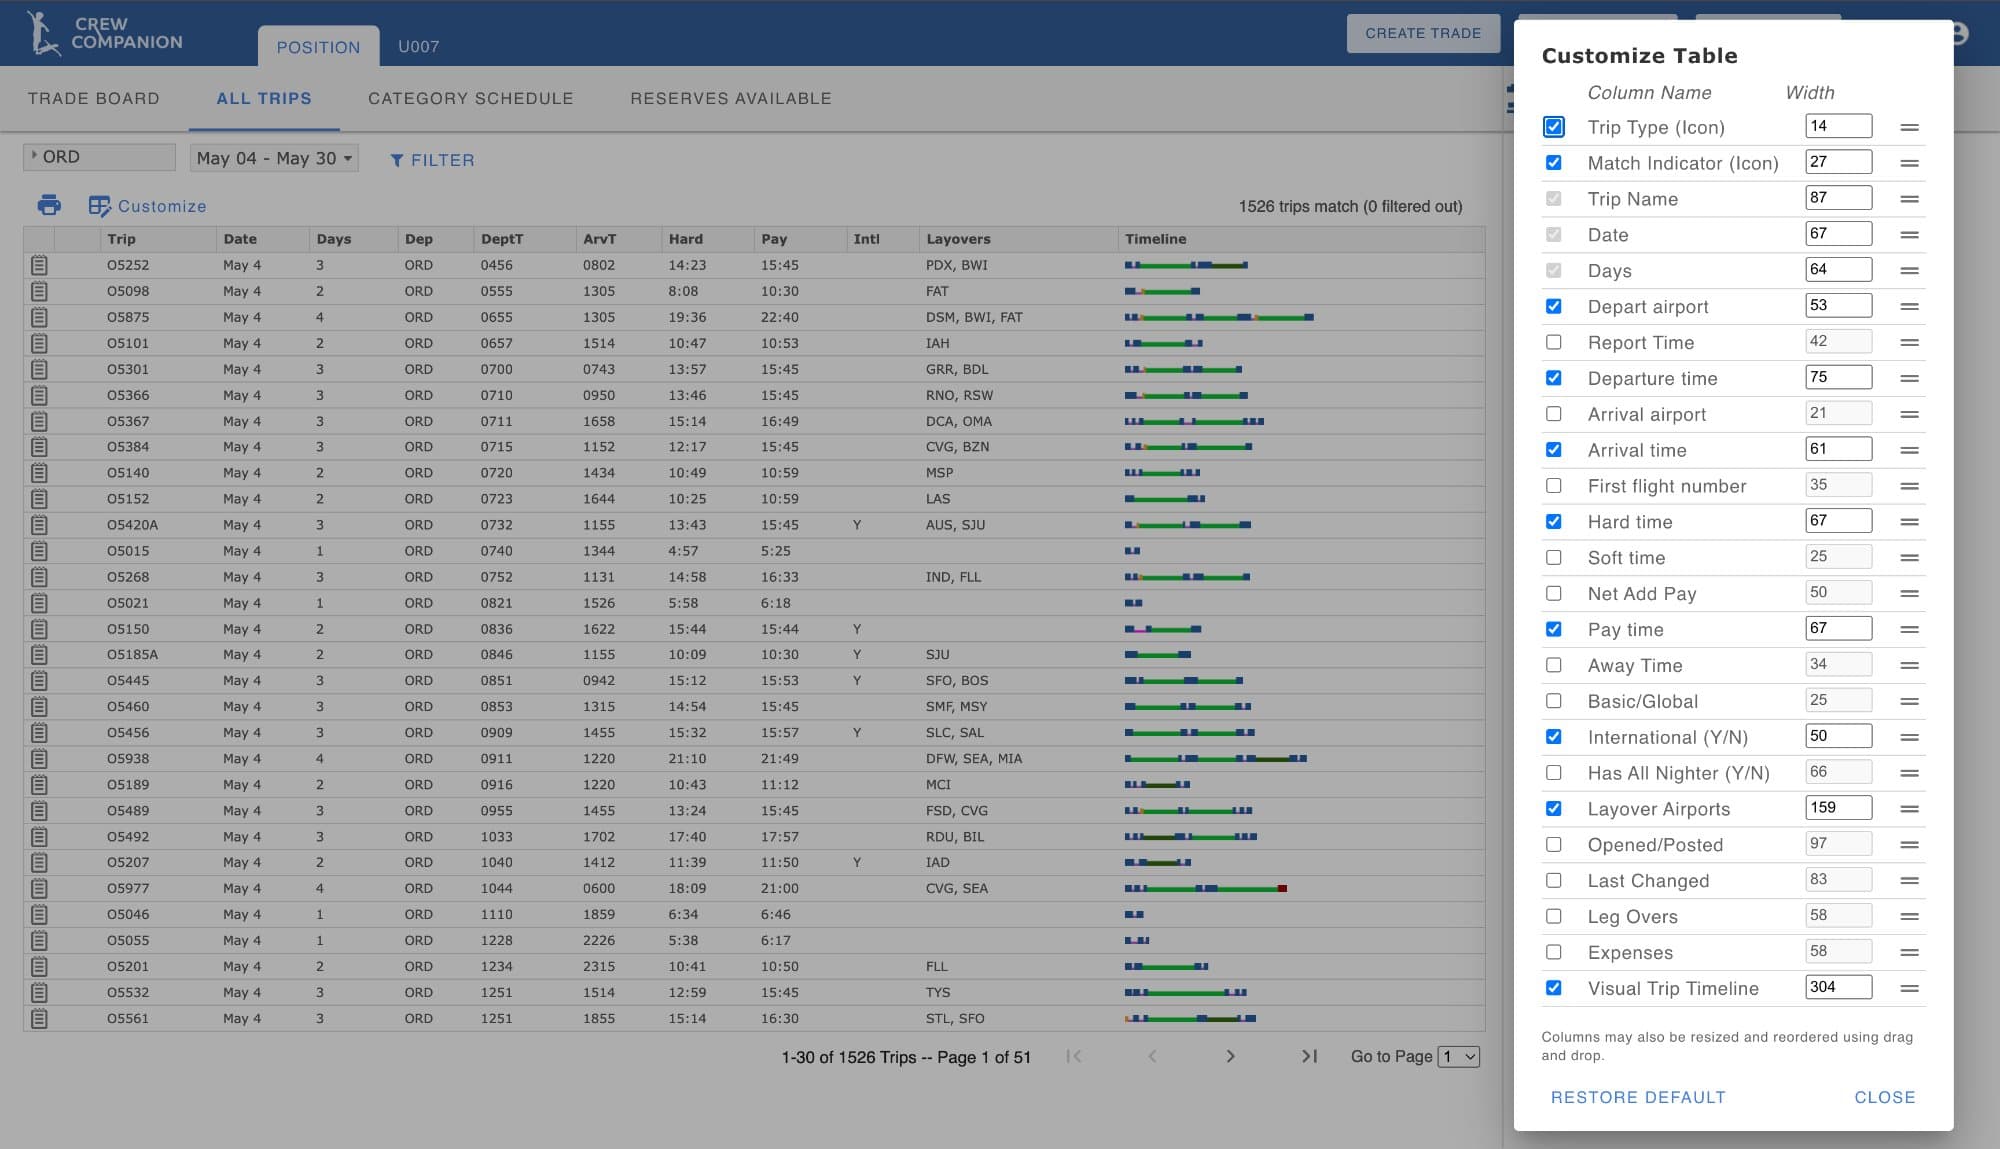Open trip details icon for O5252

(x=39, y=265)
